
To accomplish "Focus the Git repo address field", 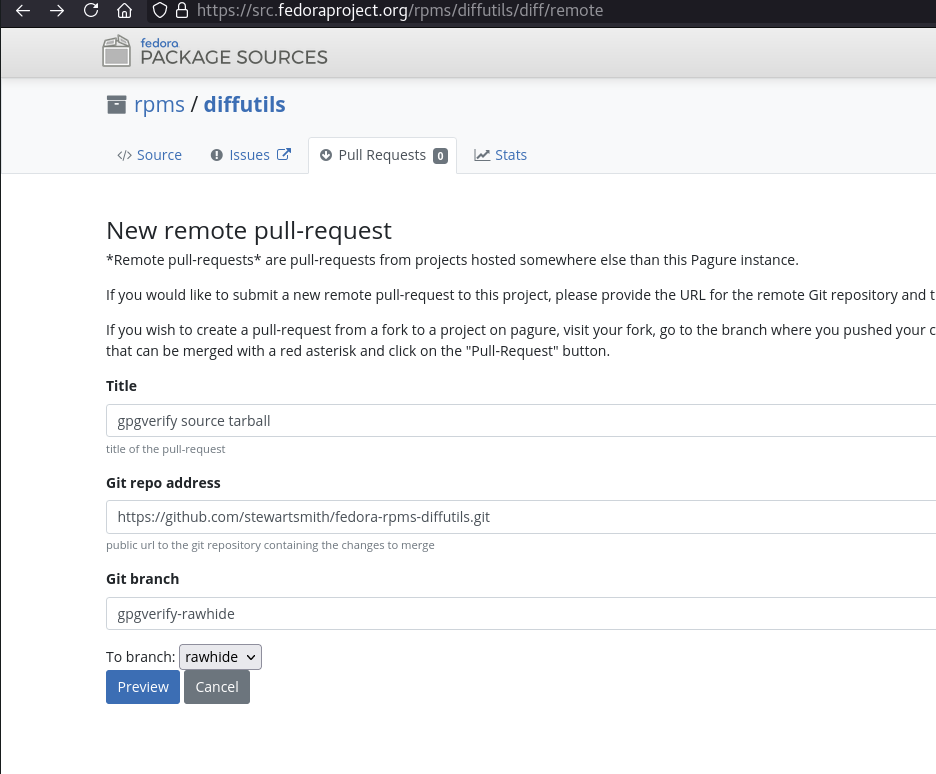I will click(521, 517).
